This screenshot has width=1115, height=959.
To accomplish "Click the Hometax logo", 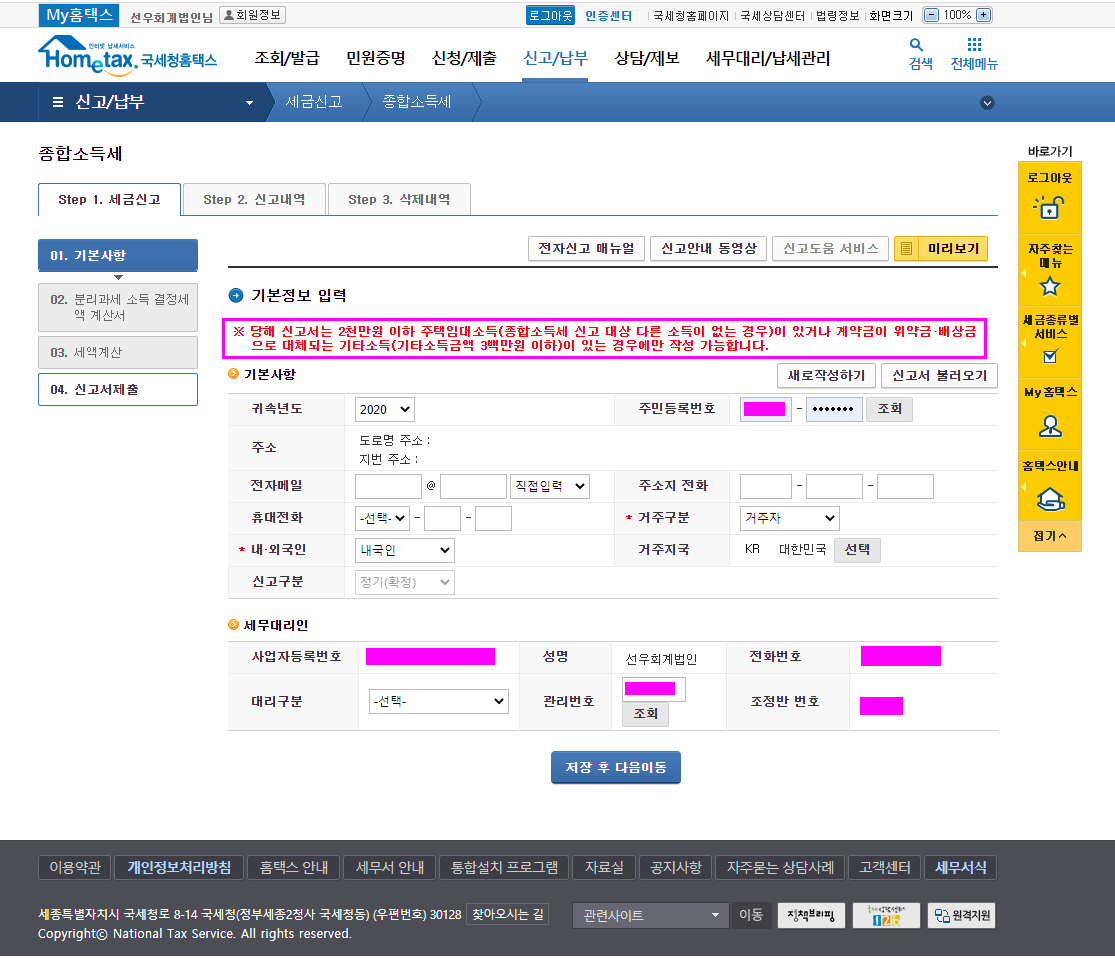I will click(x=127, y=55).
